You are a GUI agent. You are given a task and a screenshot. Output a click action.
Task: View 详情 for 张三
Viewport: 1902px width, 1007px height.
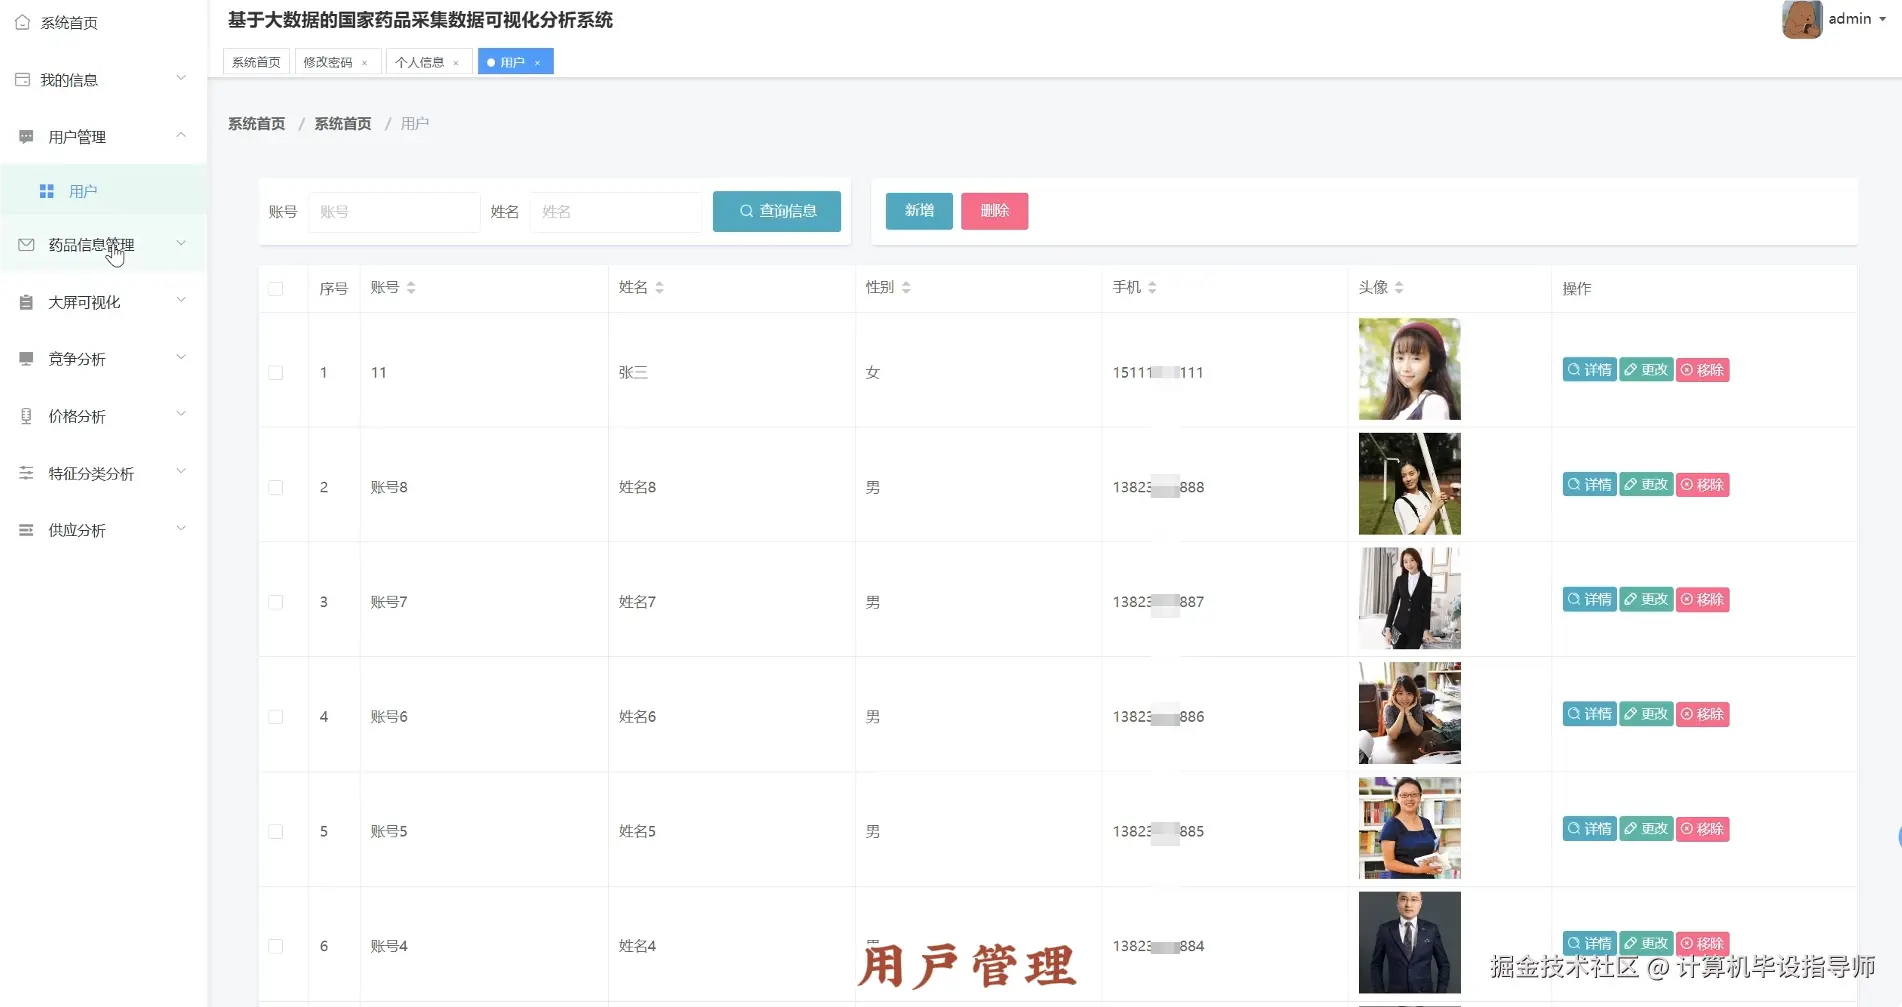point(1589,370)
